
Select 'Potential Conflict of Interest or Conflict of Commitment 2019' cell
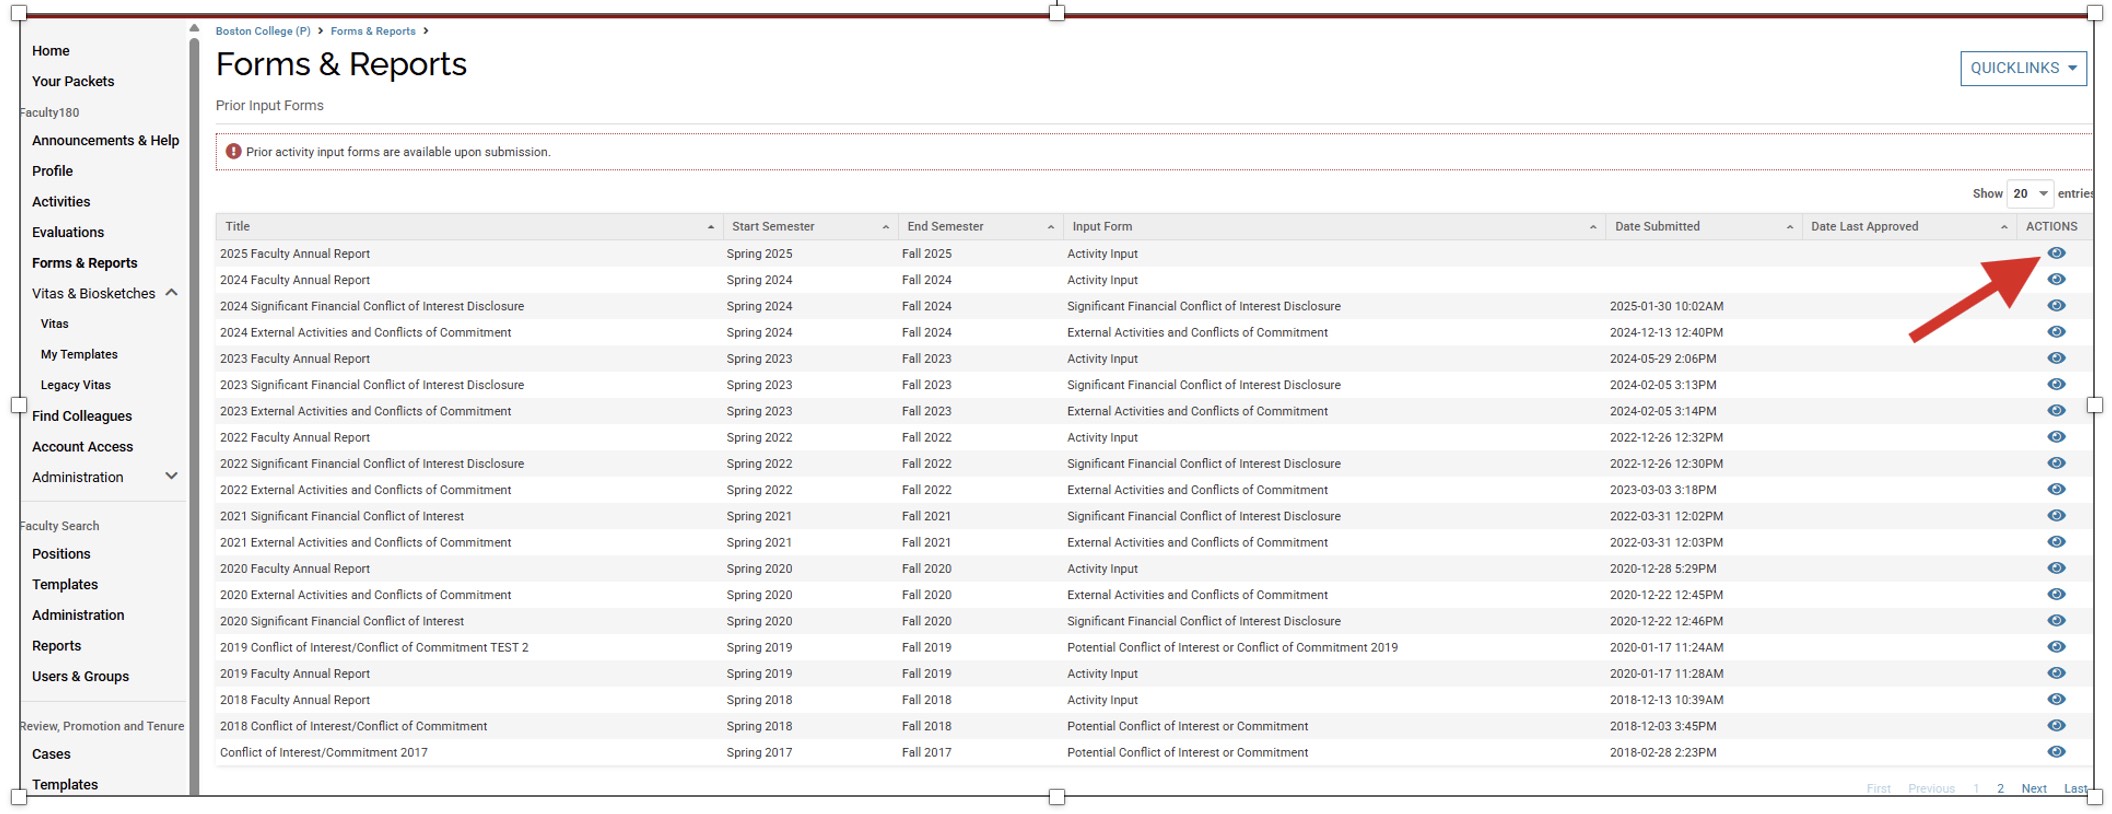[1232, 647]
